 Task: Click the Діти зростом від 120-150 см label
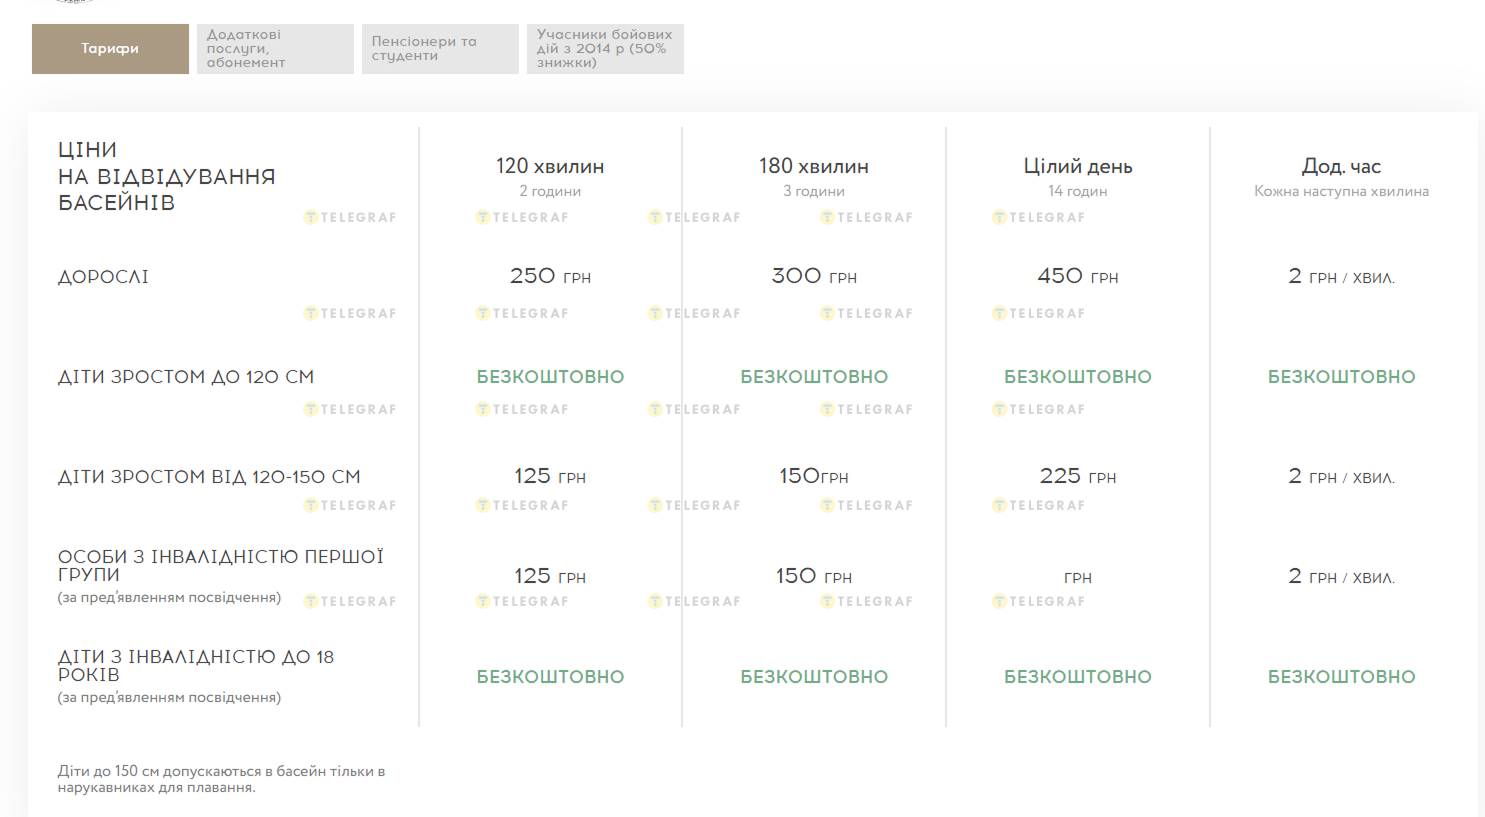(x=209, y=477)
